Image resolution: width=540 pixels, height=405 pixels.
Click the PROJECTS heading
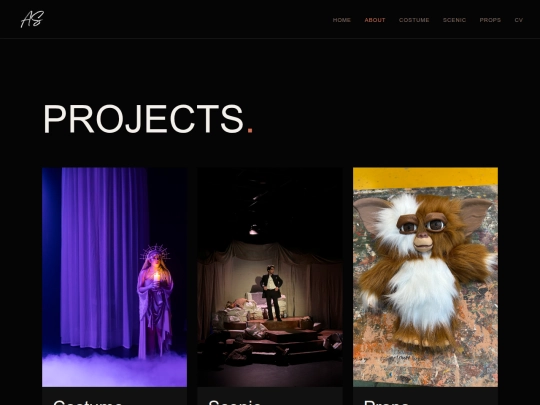[x=148, y=119]
